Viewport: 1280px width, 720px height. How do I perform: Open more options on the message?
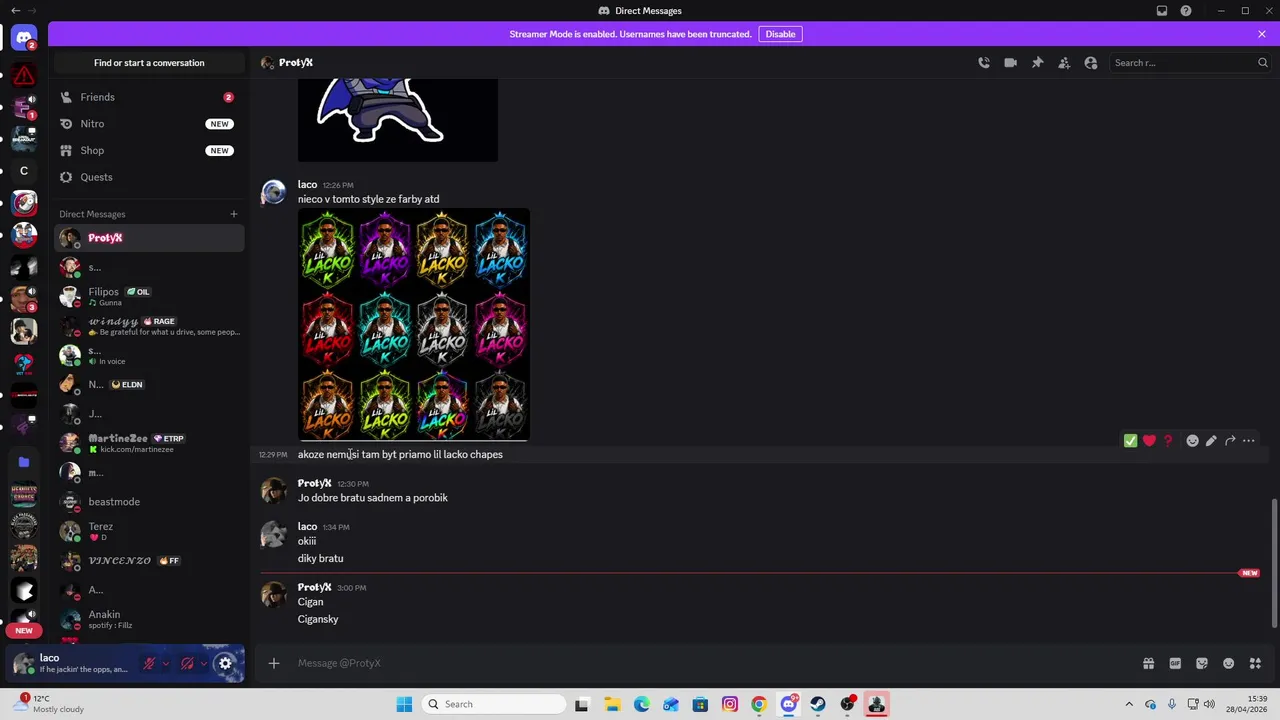(x=1249, y=441)
